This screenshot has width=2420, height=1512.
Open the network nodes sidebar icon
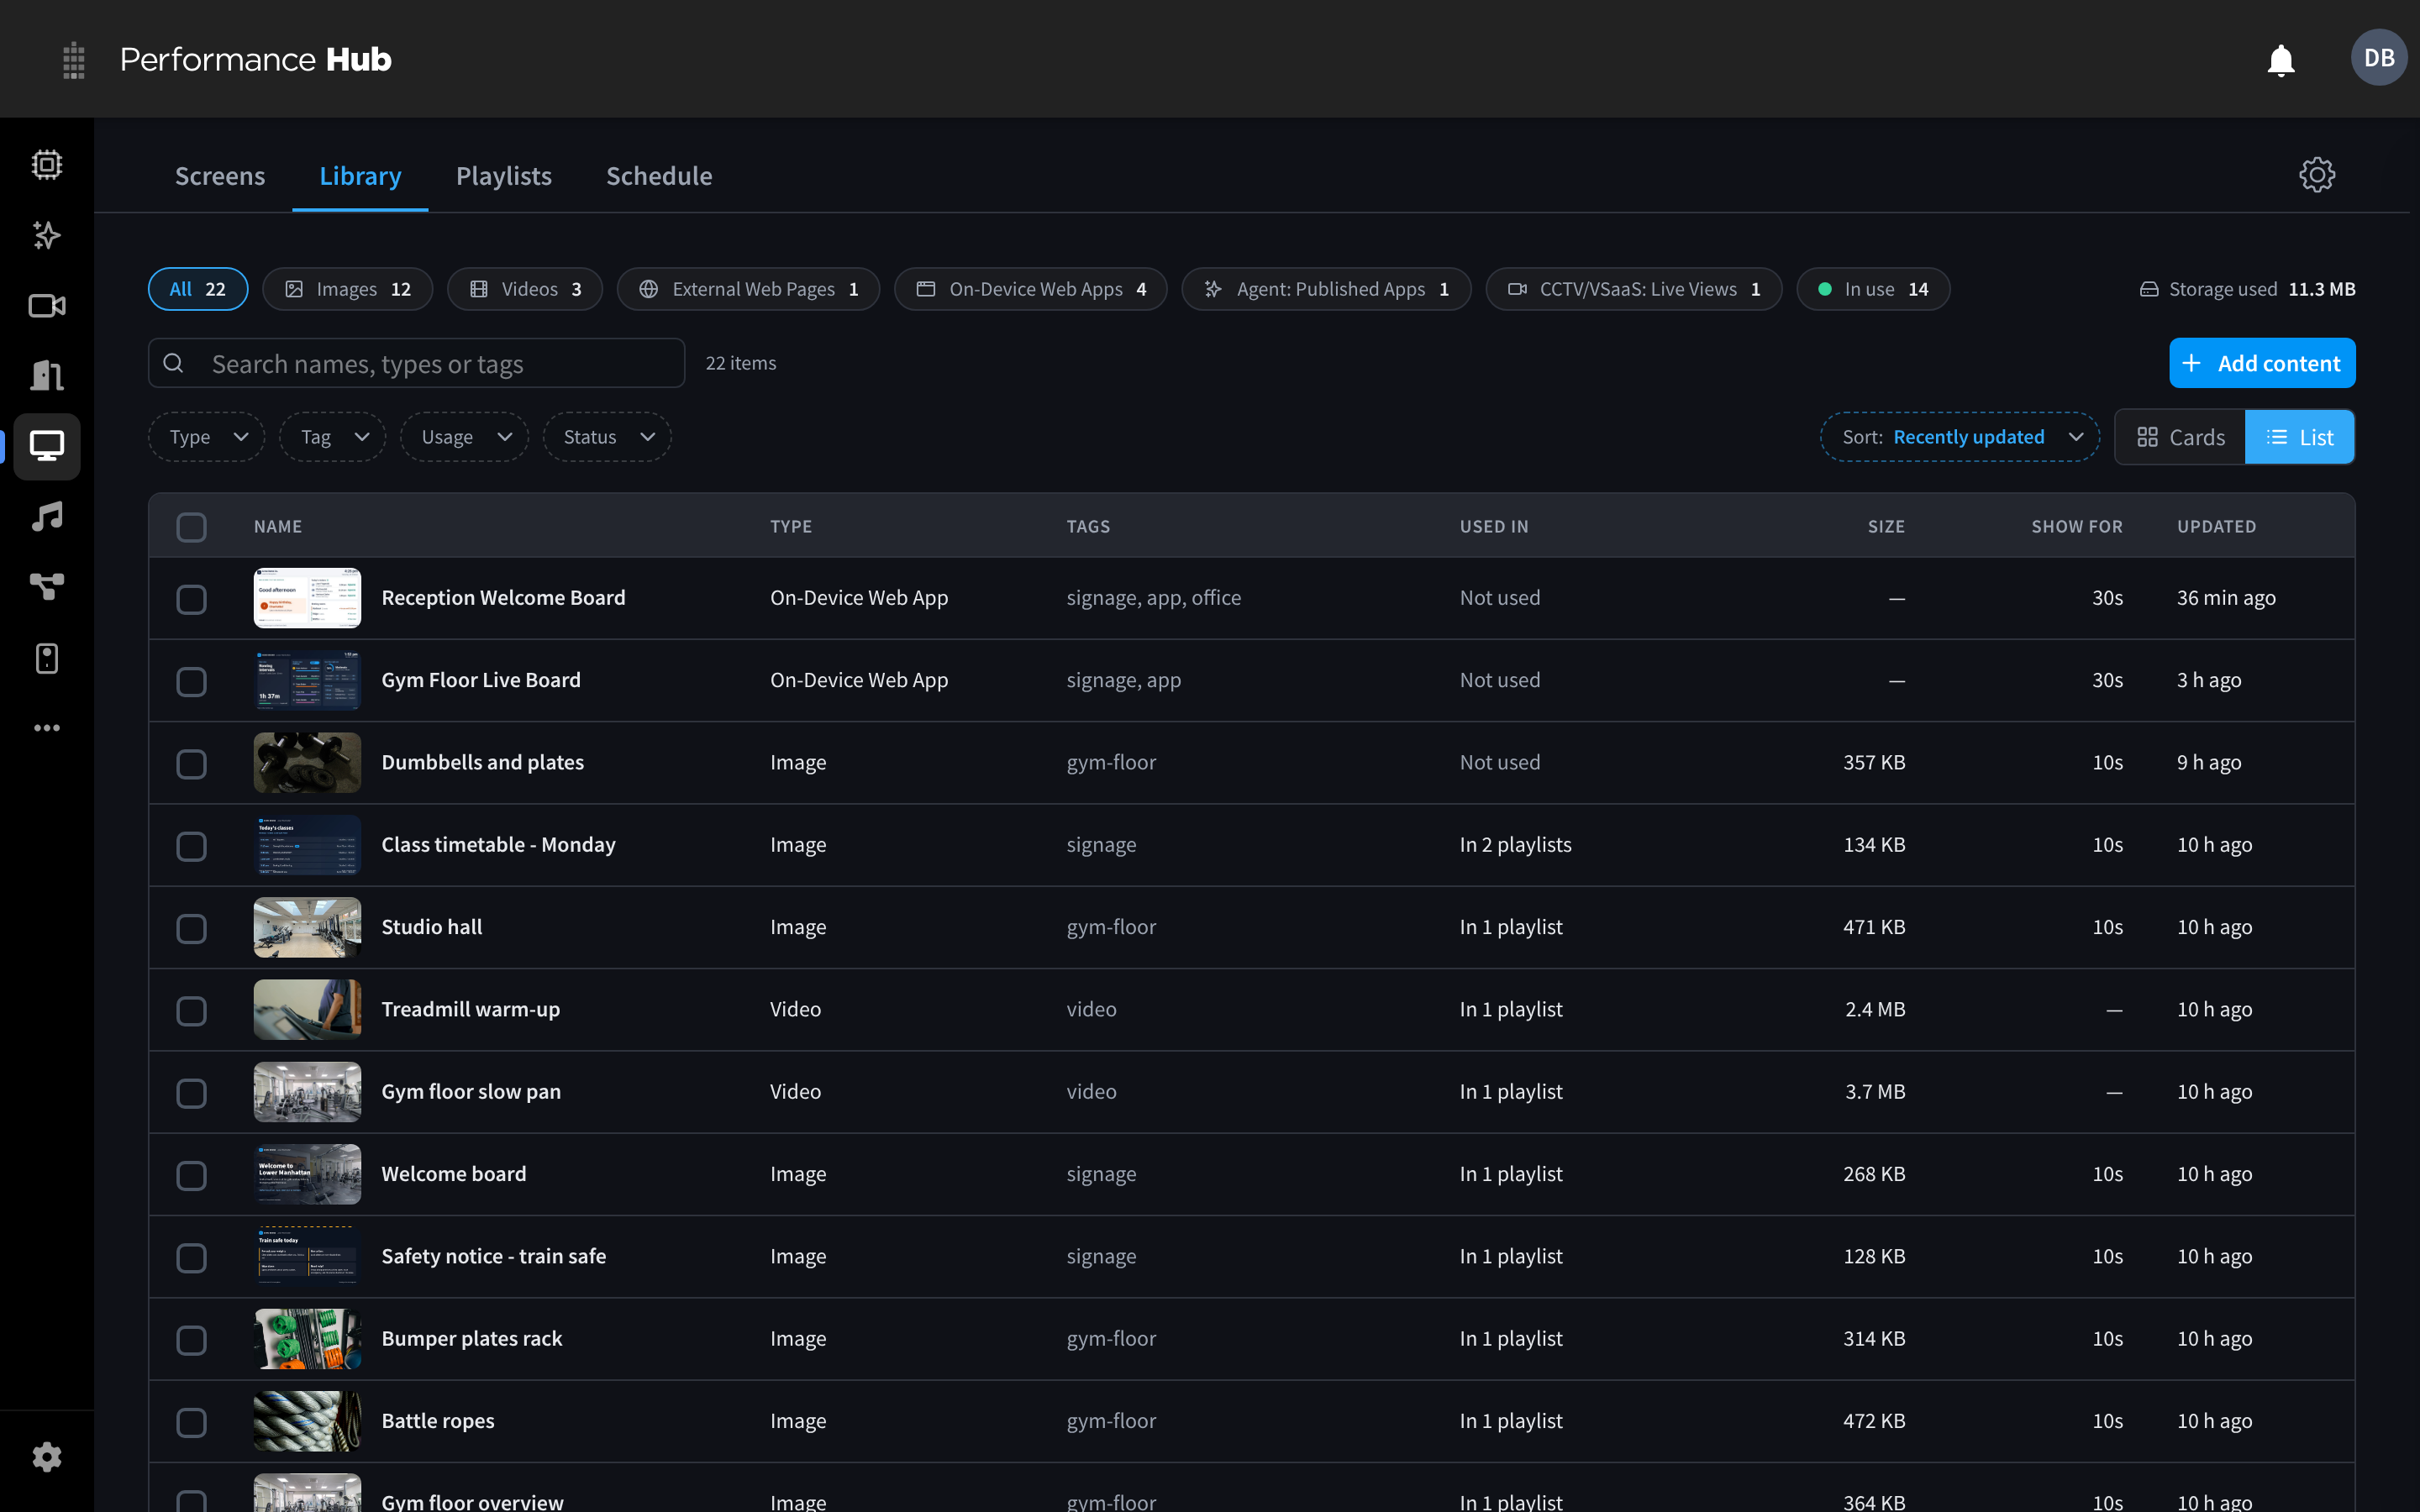47,587
